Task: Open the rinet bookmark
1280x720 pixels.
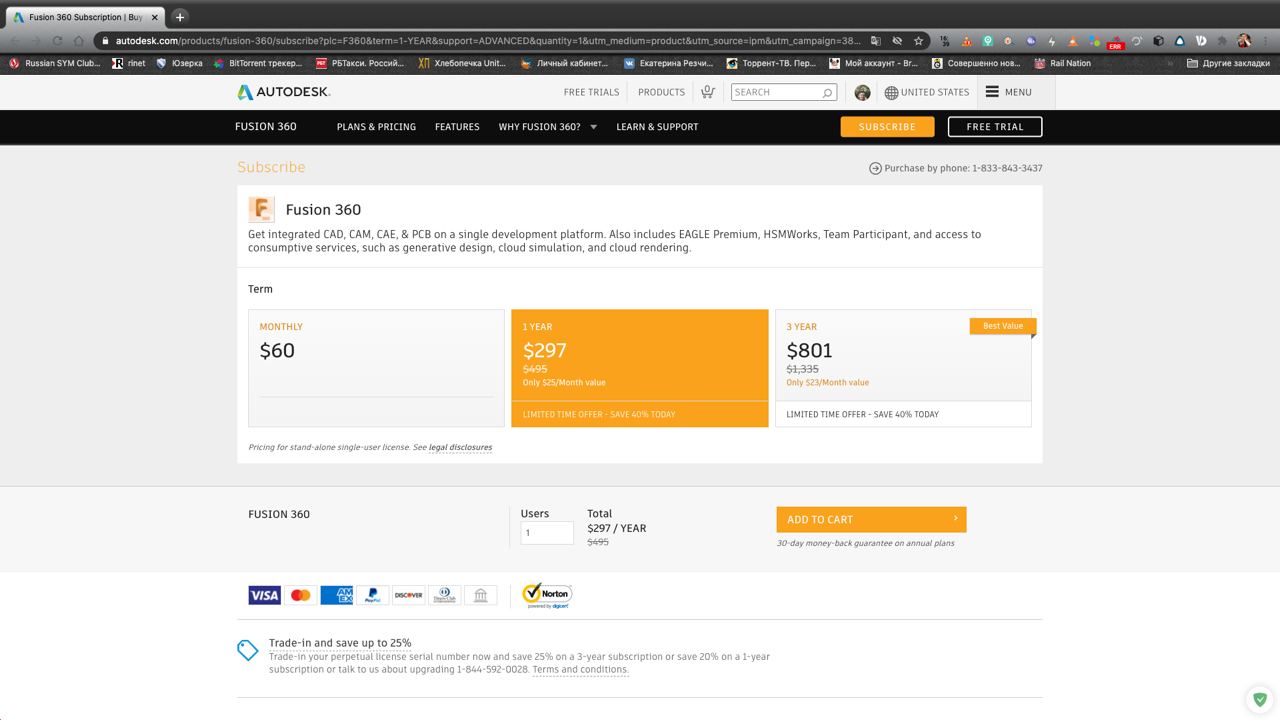Action: click(x=129, y=63)
